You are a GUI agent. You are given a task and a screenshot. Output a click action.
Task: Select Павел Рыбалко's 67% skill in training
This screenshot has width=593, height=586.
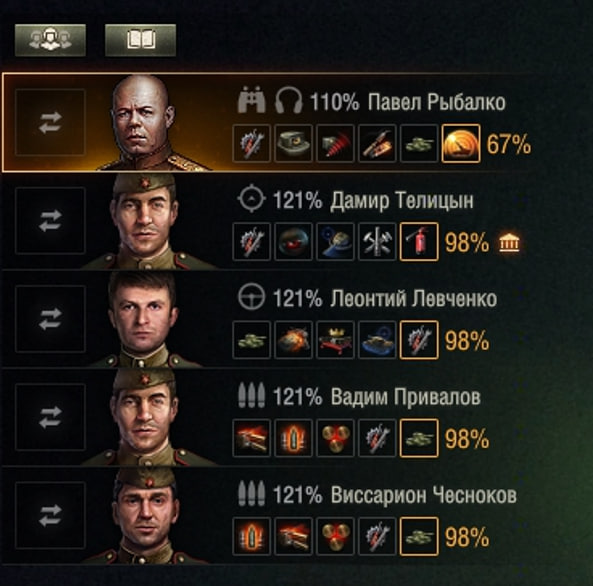click(461, 143)
